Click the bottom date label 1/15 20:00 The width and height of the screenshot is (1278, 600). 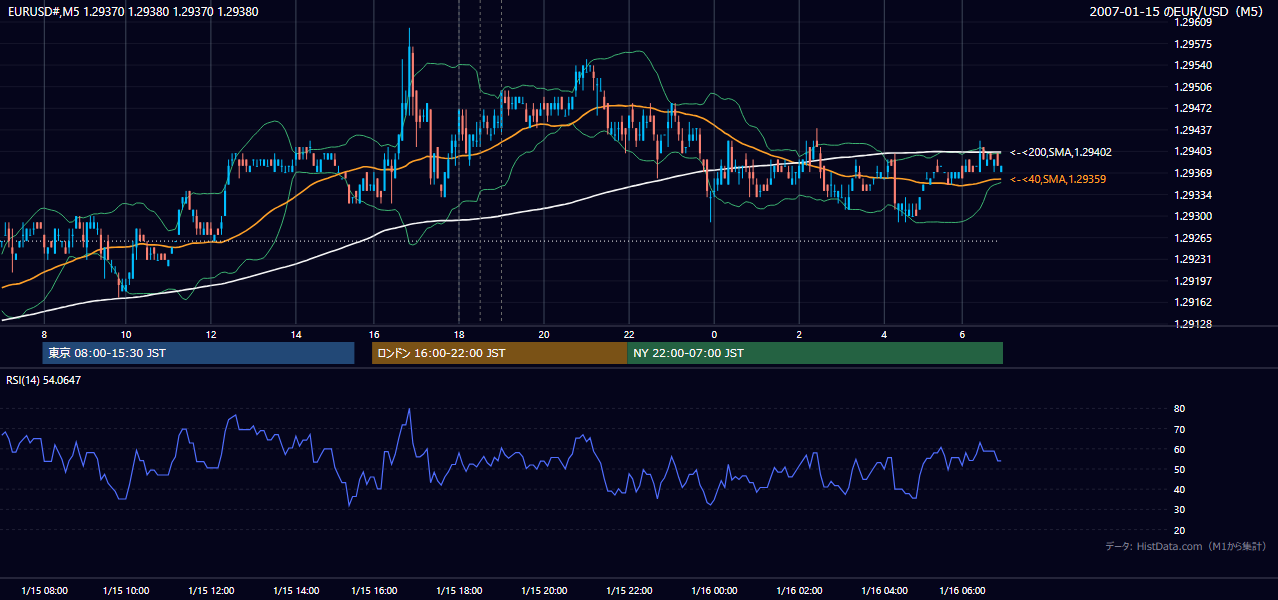544,591
